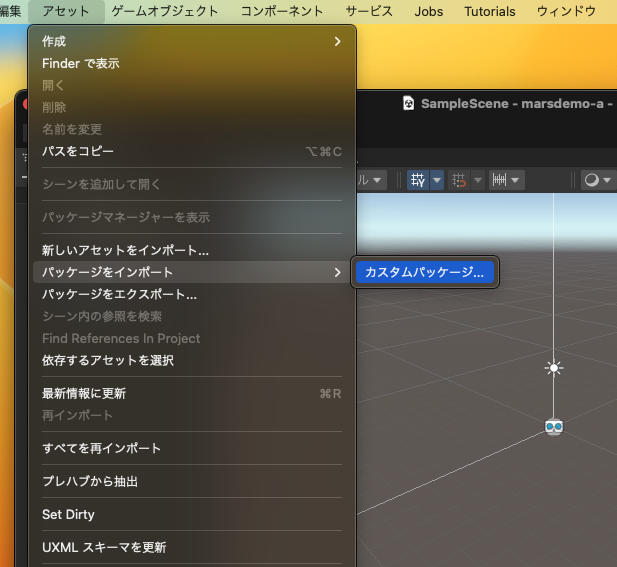Open the サービス menu
Viewport: 617px width, 567px height.
click(369, 11)
